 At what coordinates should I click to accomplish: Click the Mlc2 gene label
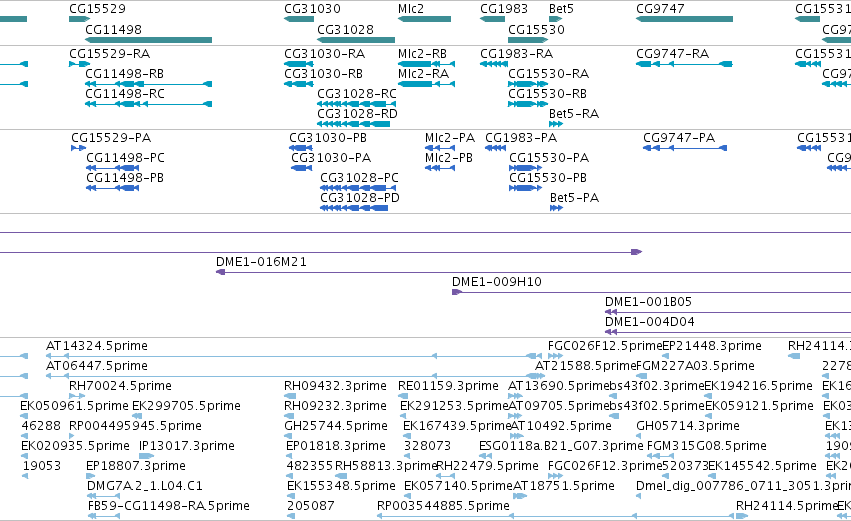[411, 9]
